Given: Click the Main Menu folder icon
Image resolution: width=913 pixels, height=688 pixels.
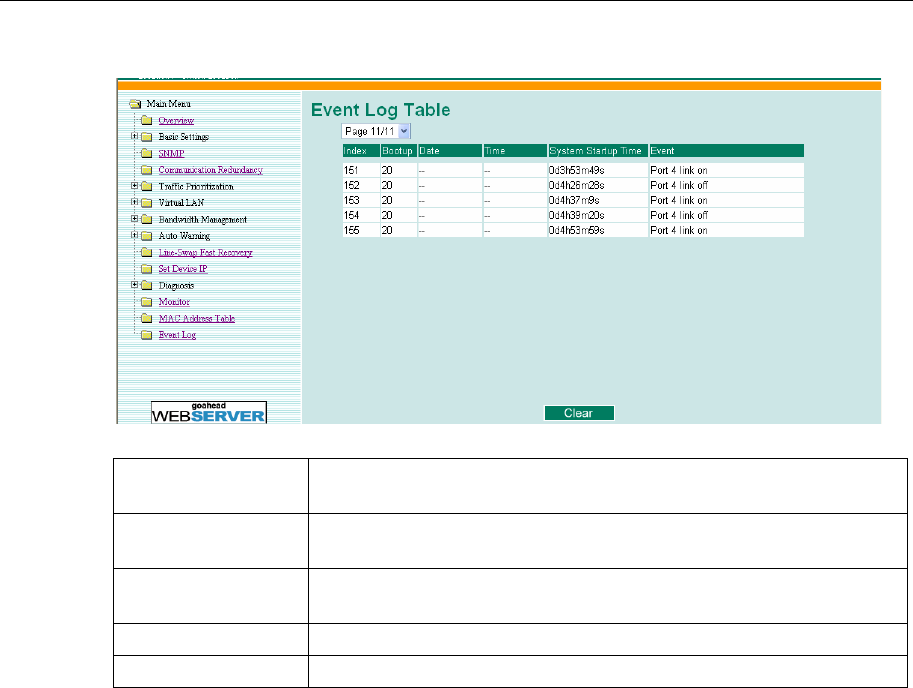Looking at the screenshot, I should (136, 104).
